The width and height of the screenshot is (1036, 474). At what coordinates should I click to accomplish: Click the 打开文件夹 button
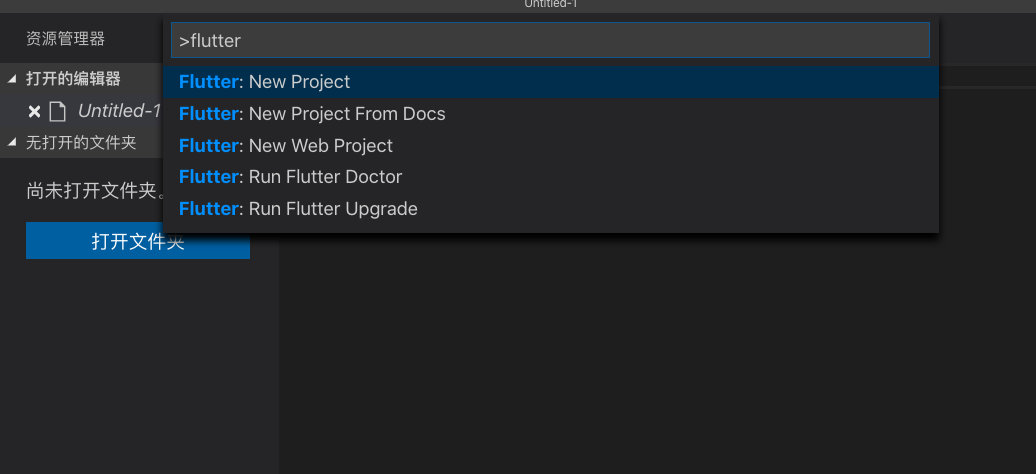[x=137, y=241]
